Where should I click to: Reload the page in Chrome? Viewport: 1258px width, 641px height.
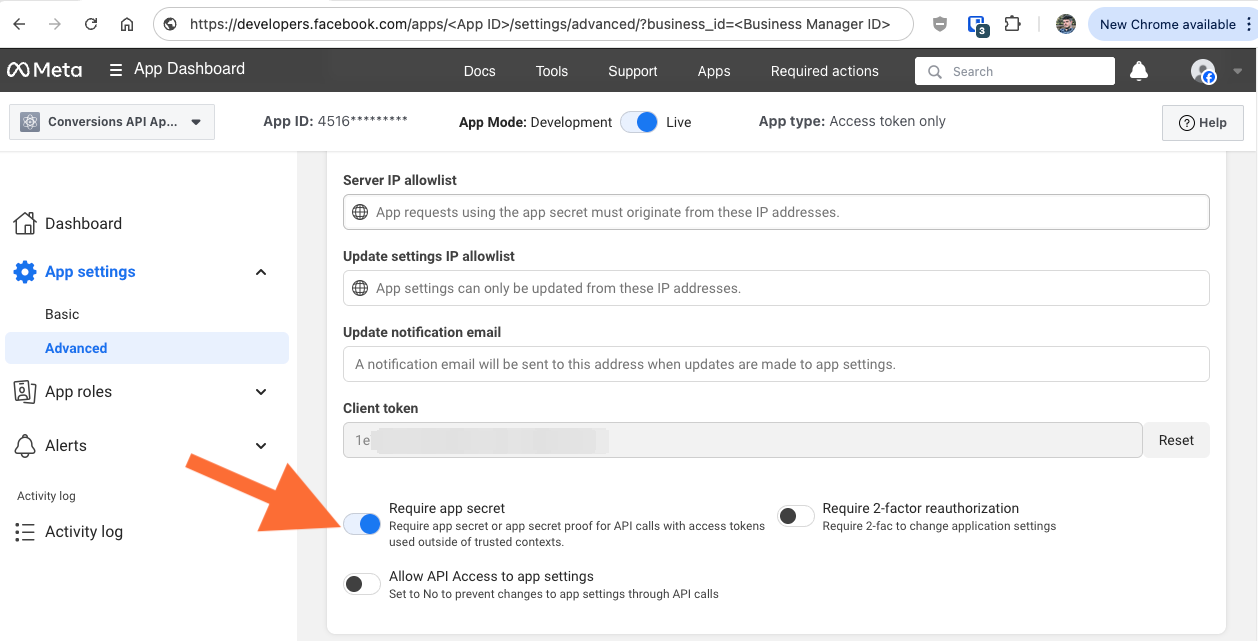(91, 24)
